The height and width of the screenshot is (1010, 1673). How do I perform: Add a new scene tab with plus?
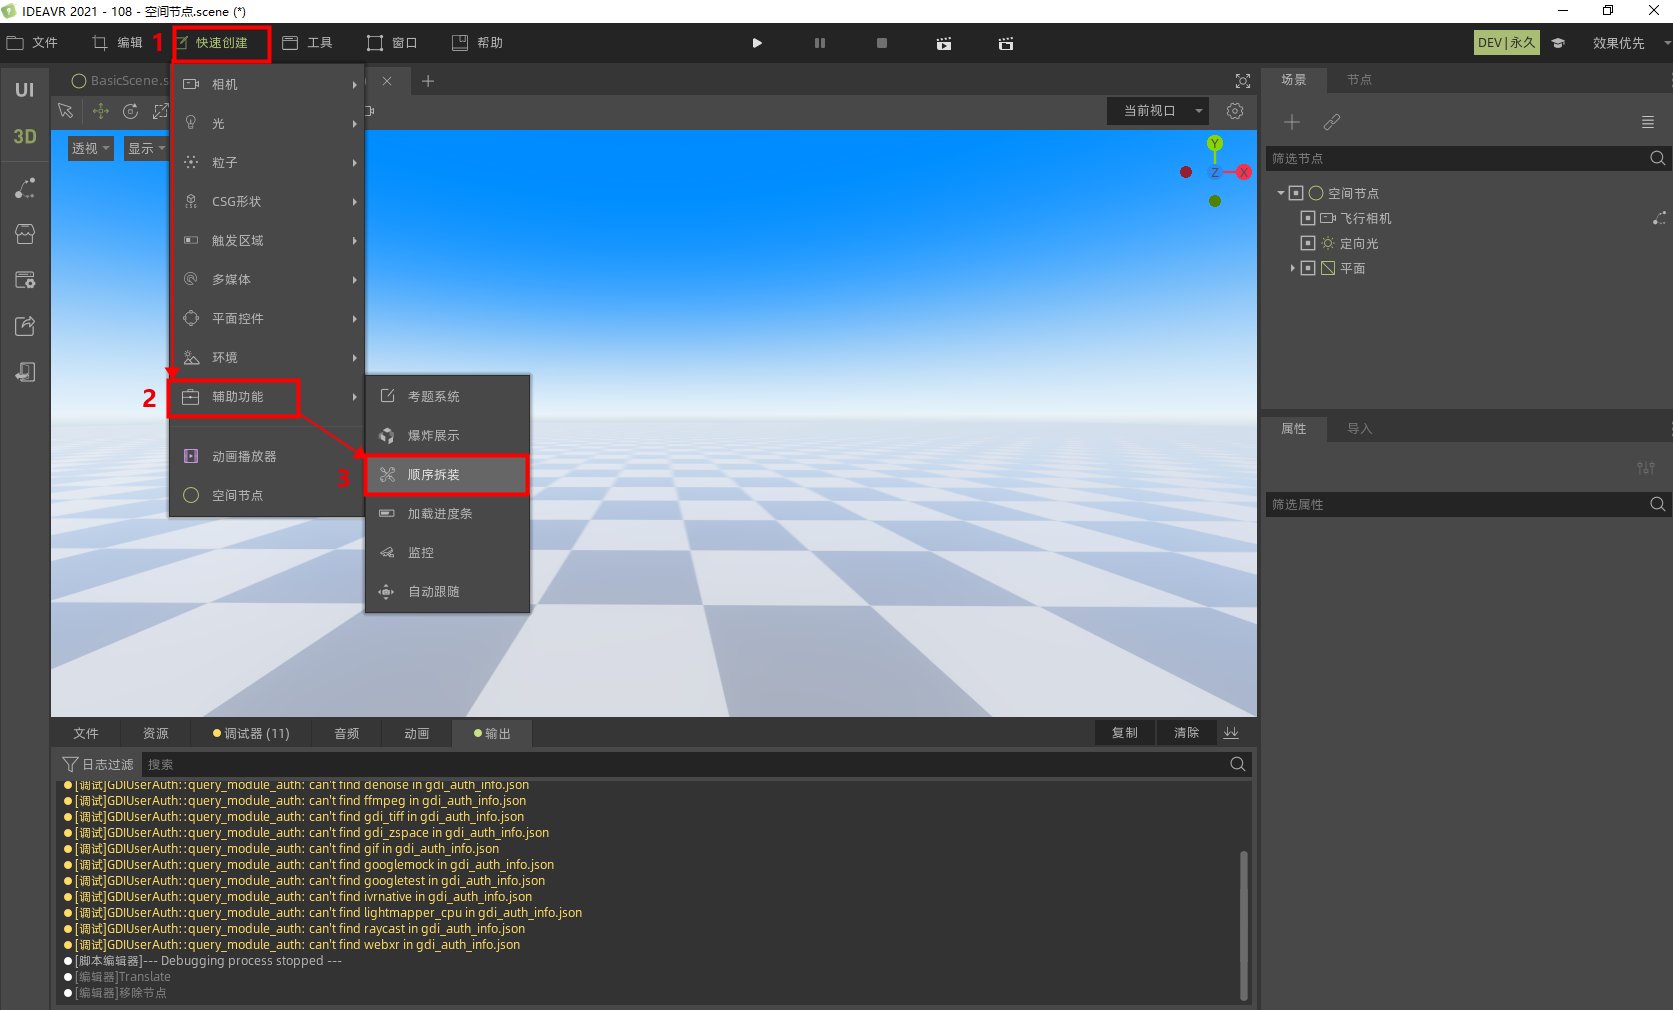[x=428, y=81]
